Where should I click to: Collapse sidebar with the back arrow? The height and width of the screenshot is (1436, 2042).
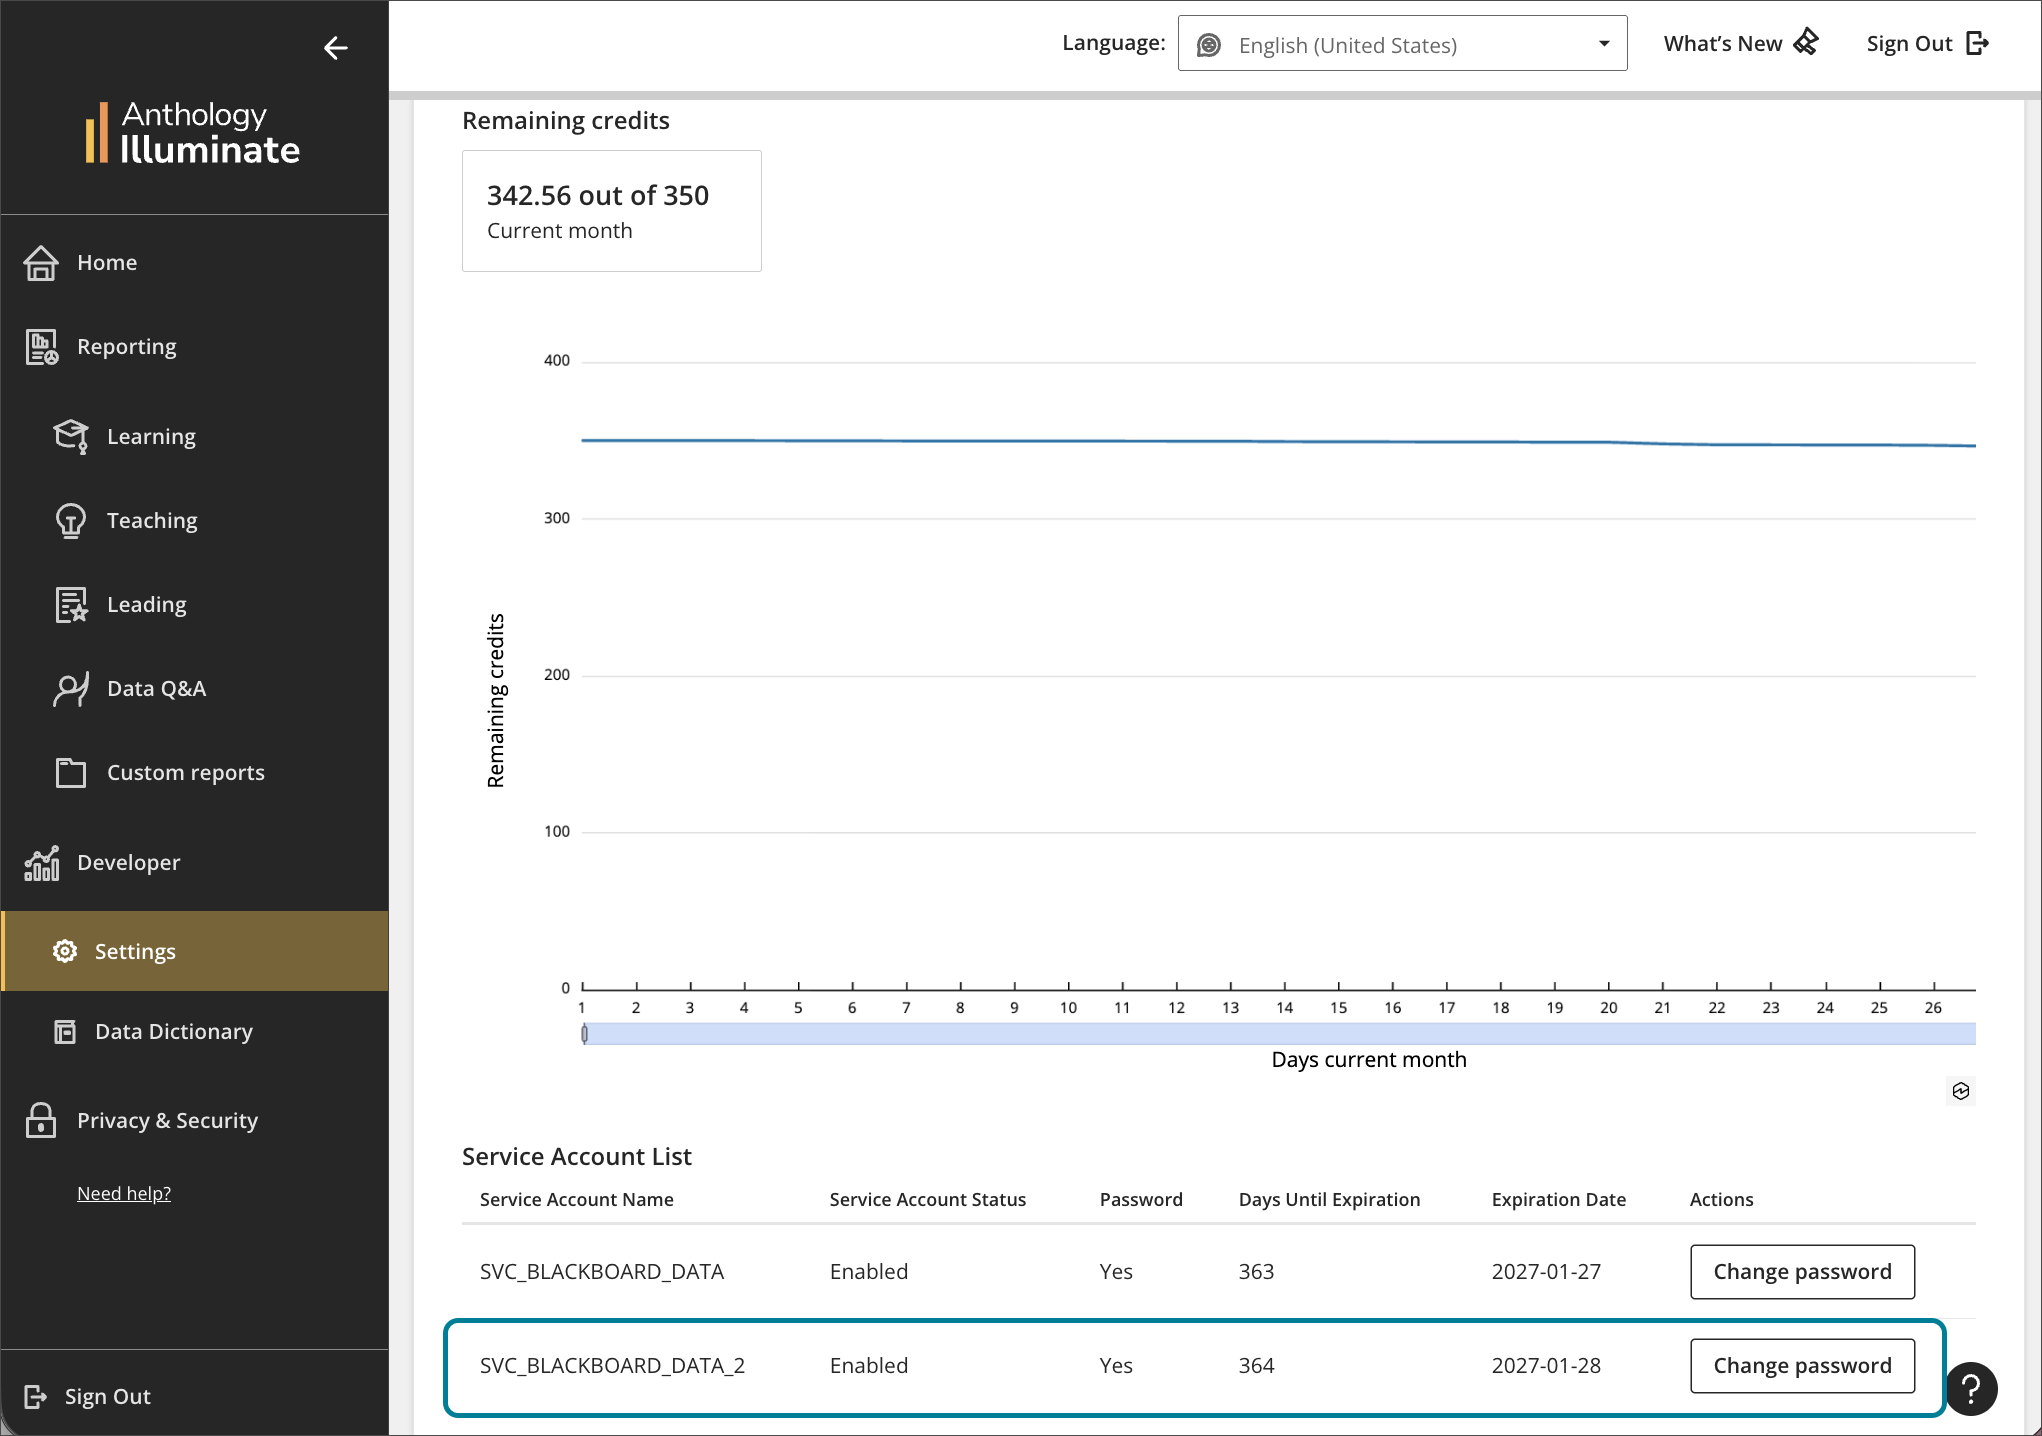(336, 48)
